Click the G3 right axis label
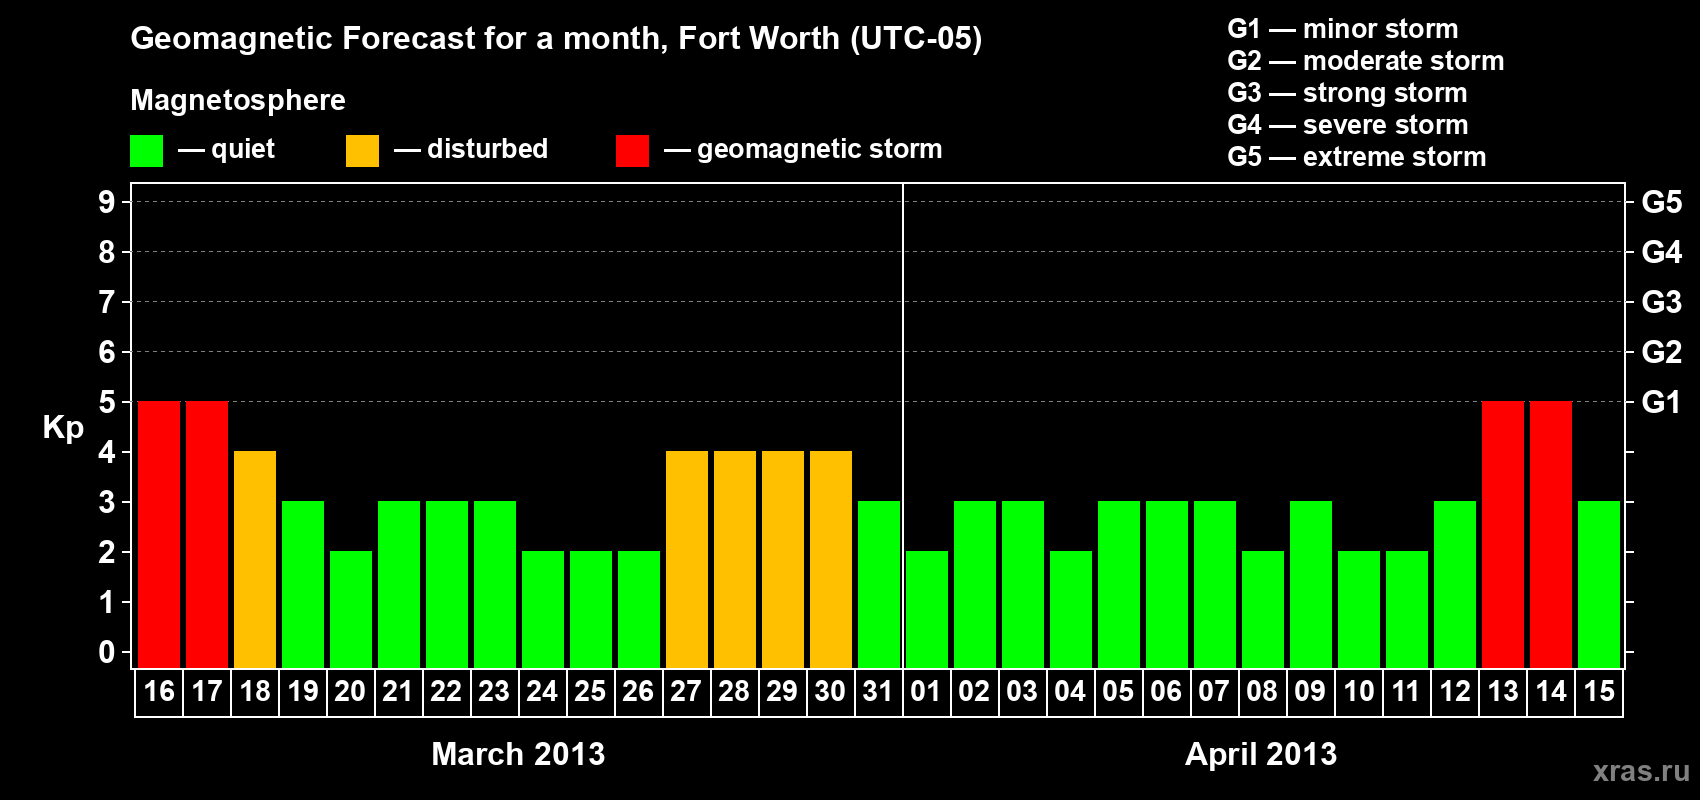The height and width of the screenshot is (800, 1700). (1661, 302)
